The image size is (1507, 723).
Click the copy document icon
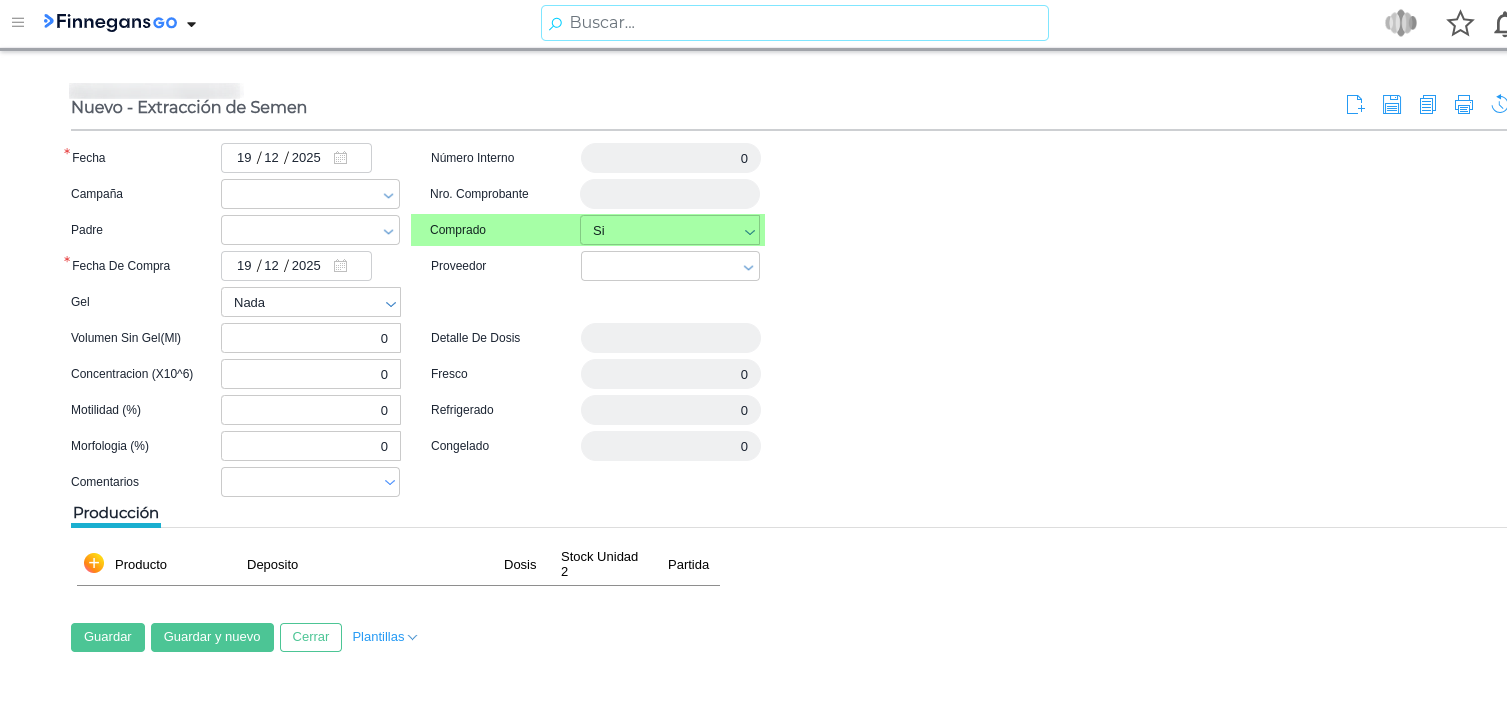pyautogui.click(x=1427, y=105)
